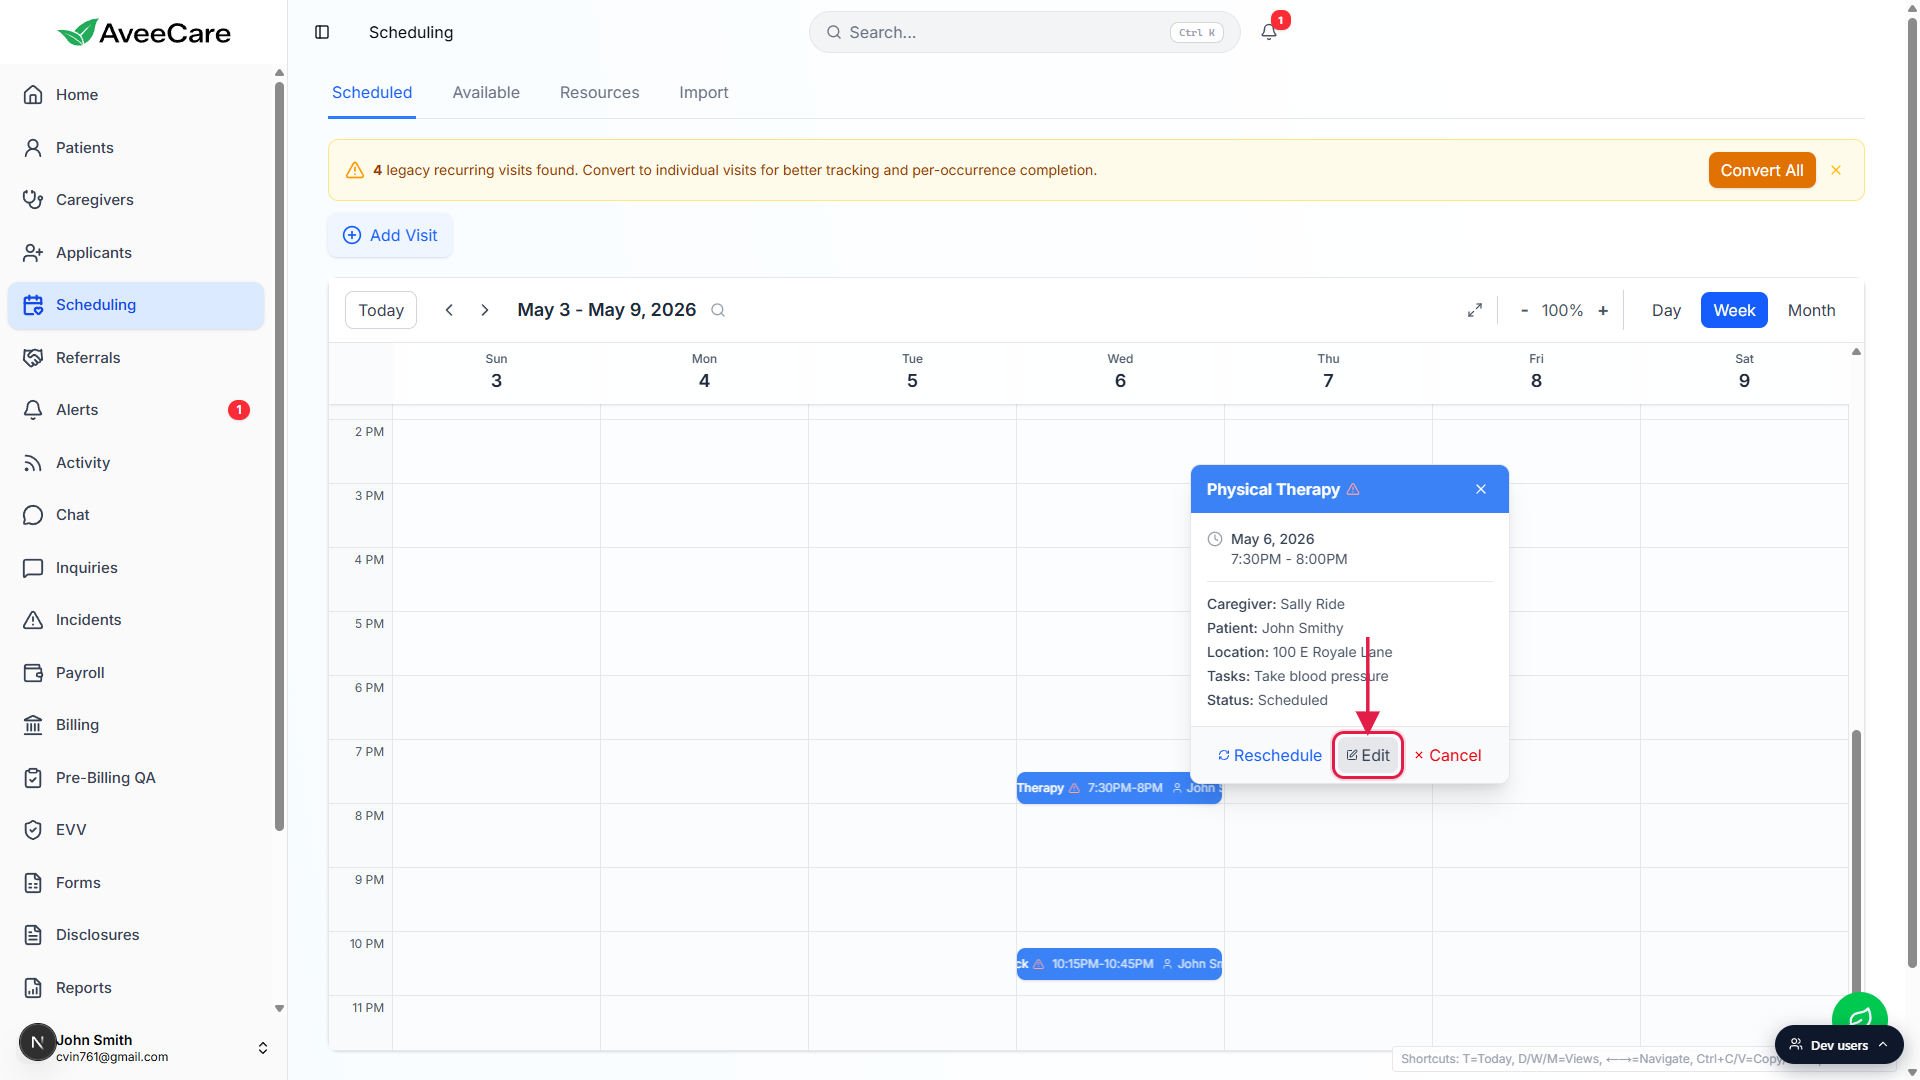Screen dimensions: 1920x1080
Task: Go to the next week
Action: [485, 310]
